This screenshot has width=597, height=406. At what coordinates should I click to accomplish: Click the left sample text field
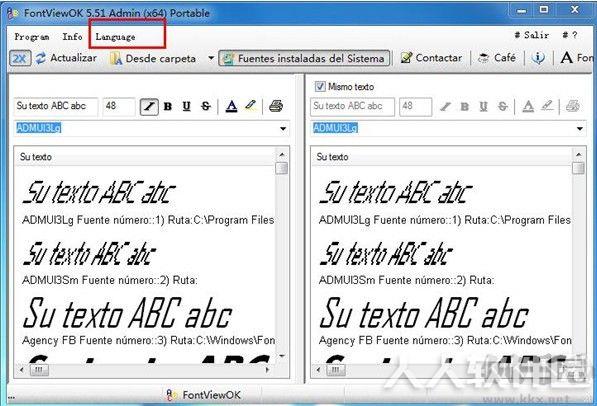point(56,106)
